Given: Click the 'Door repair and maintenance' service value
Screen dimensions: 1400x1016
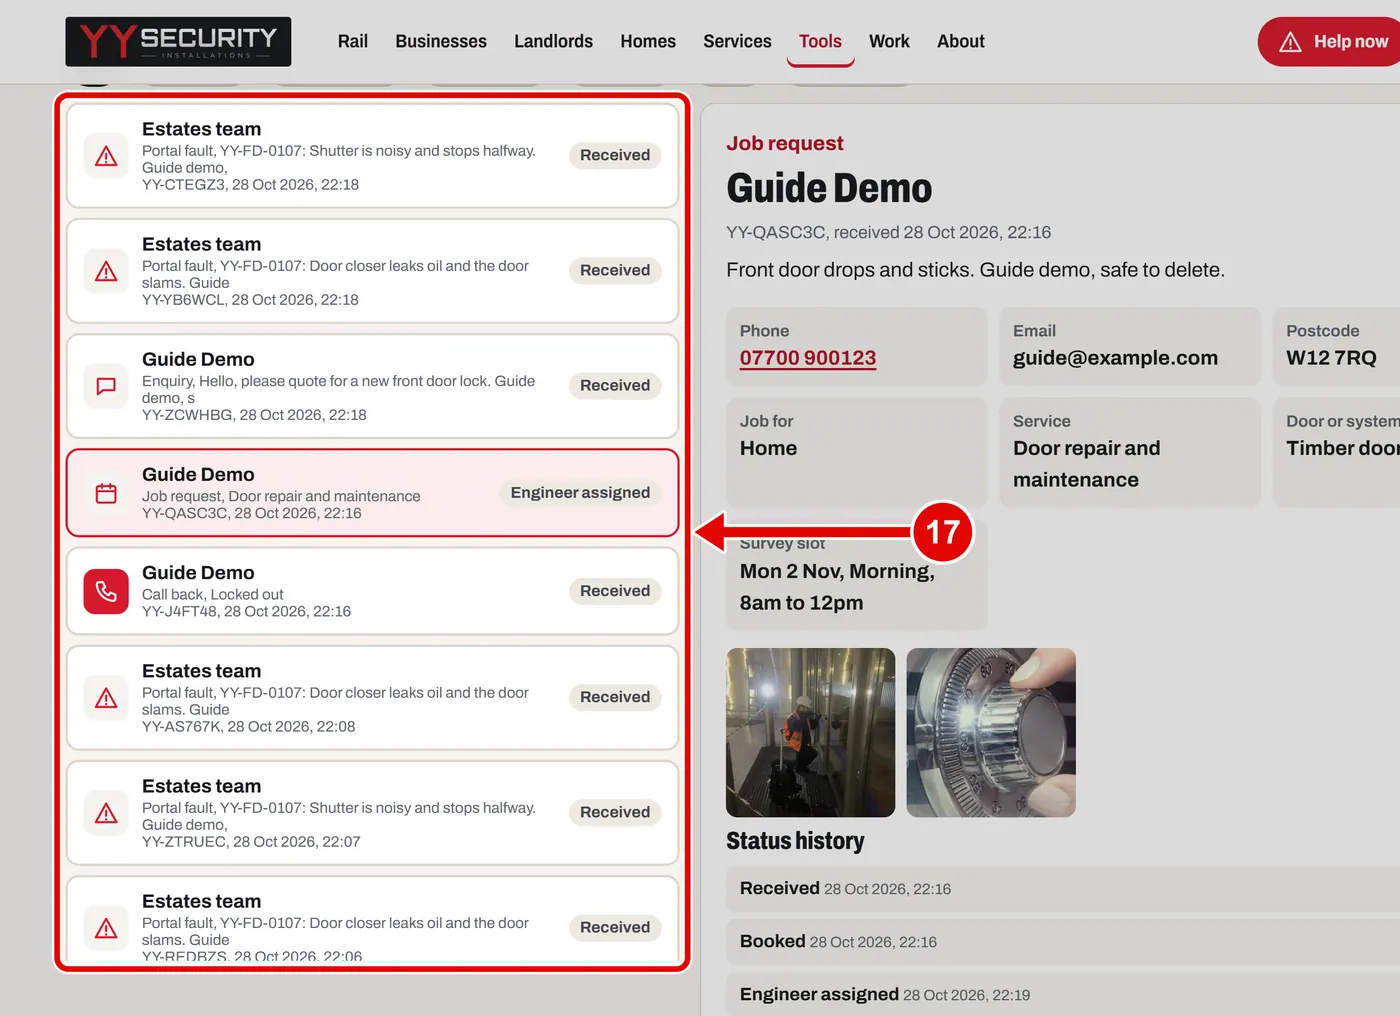Looking at the screenshot, I should coord(1087,464).
